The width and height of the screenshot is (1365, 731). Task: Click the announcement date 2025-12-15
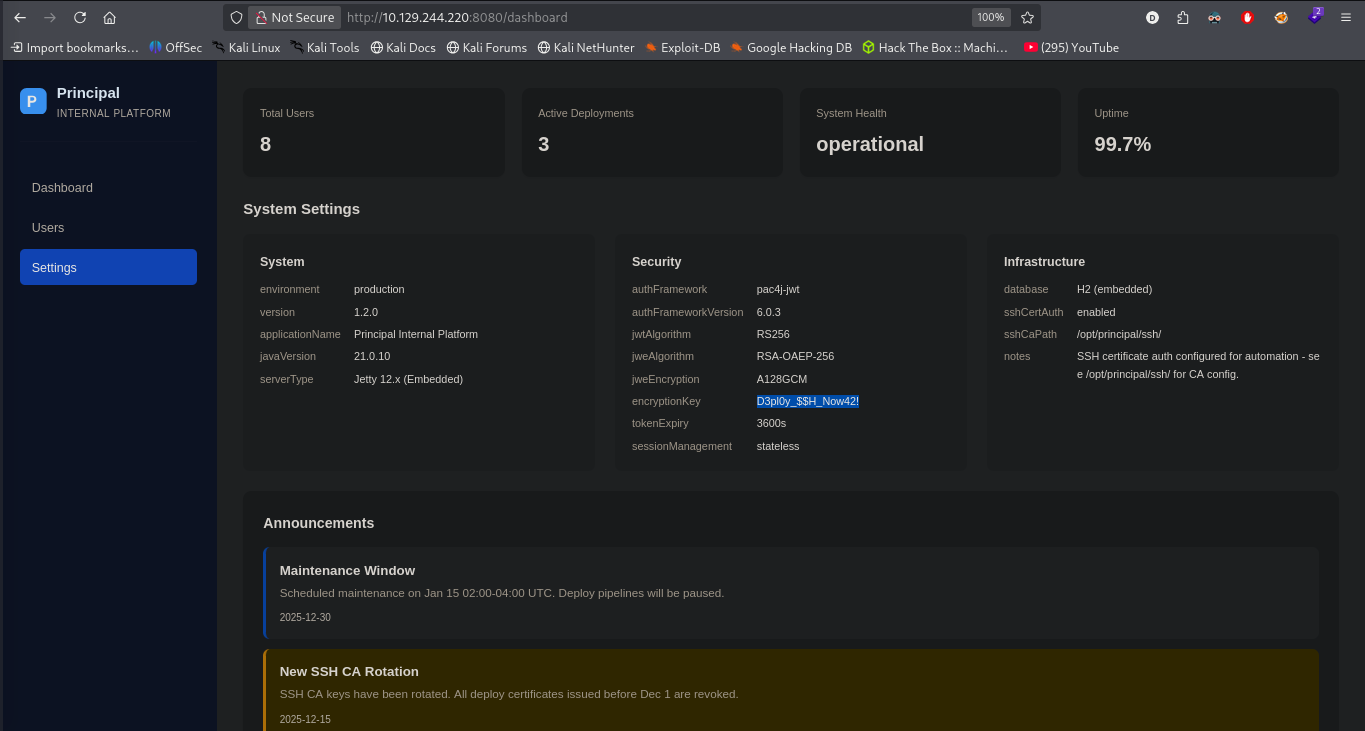tap(305, 719)
